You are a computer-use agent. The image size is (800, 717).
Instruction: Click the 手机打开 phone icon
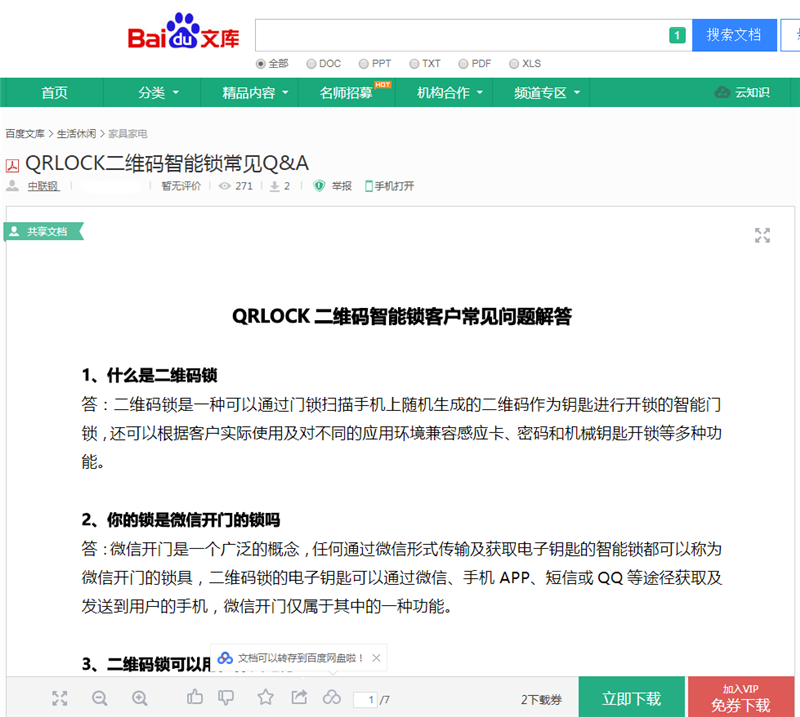[x=369, y=186]
